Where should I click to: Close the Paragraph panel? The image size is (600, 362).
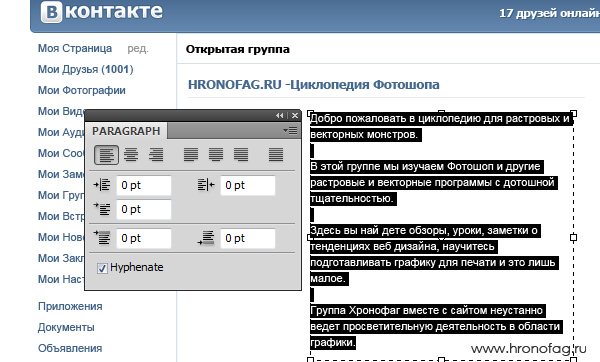pyautogui.click(x=295, y=116)
